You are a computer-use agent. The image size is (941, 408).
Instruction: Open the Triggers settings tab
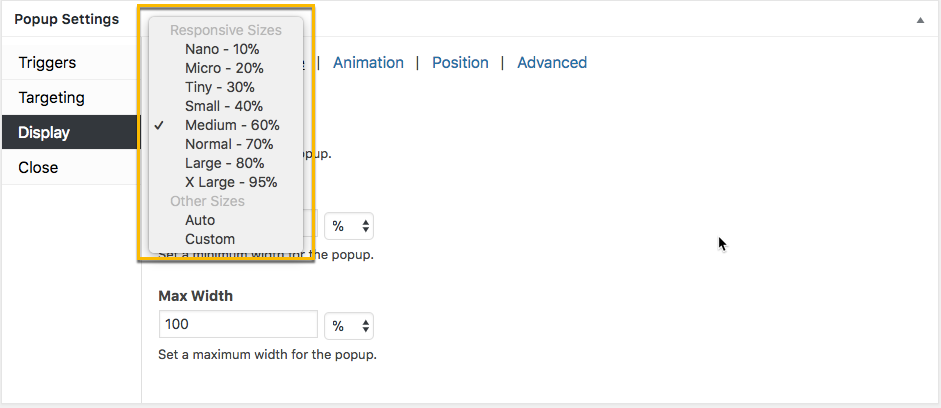coord(47,63)
